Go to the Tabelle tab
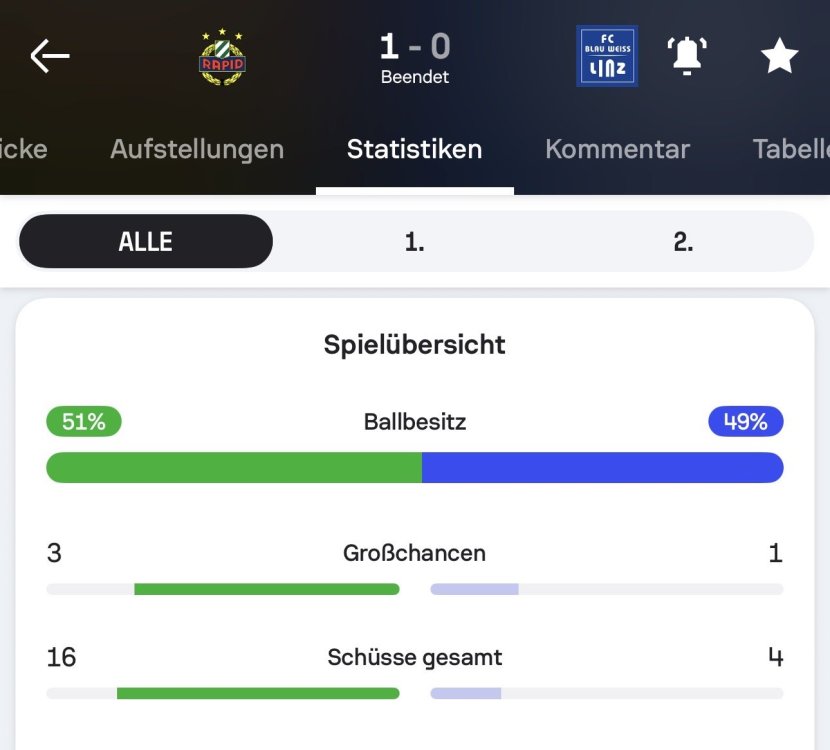The height and width of the screenshot is (750, 830). point(790,149)
